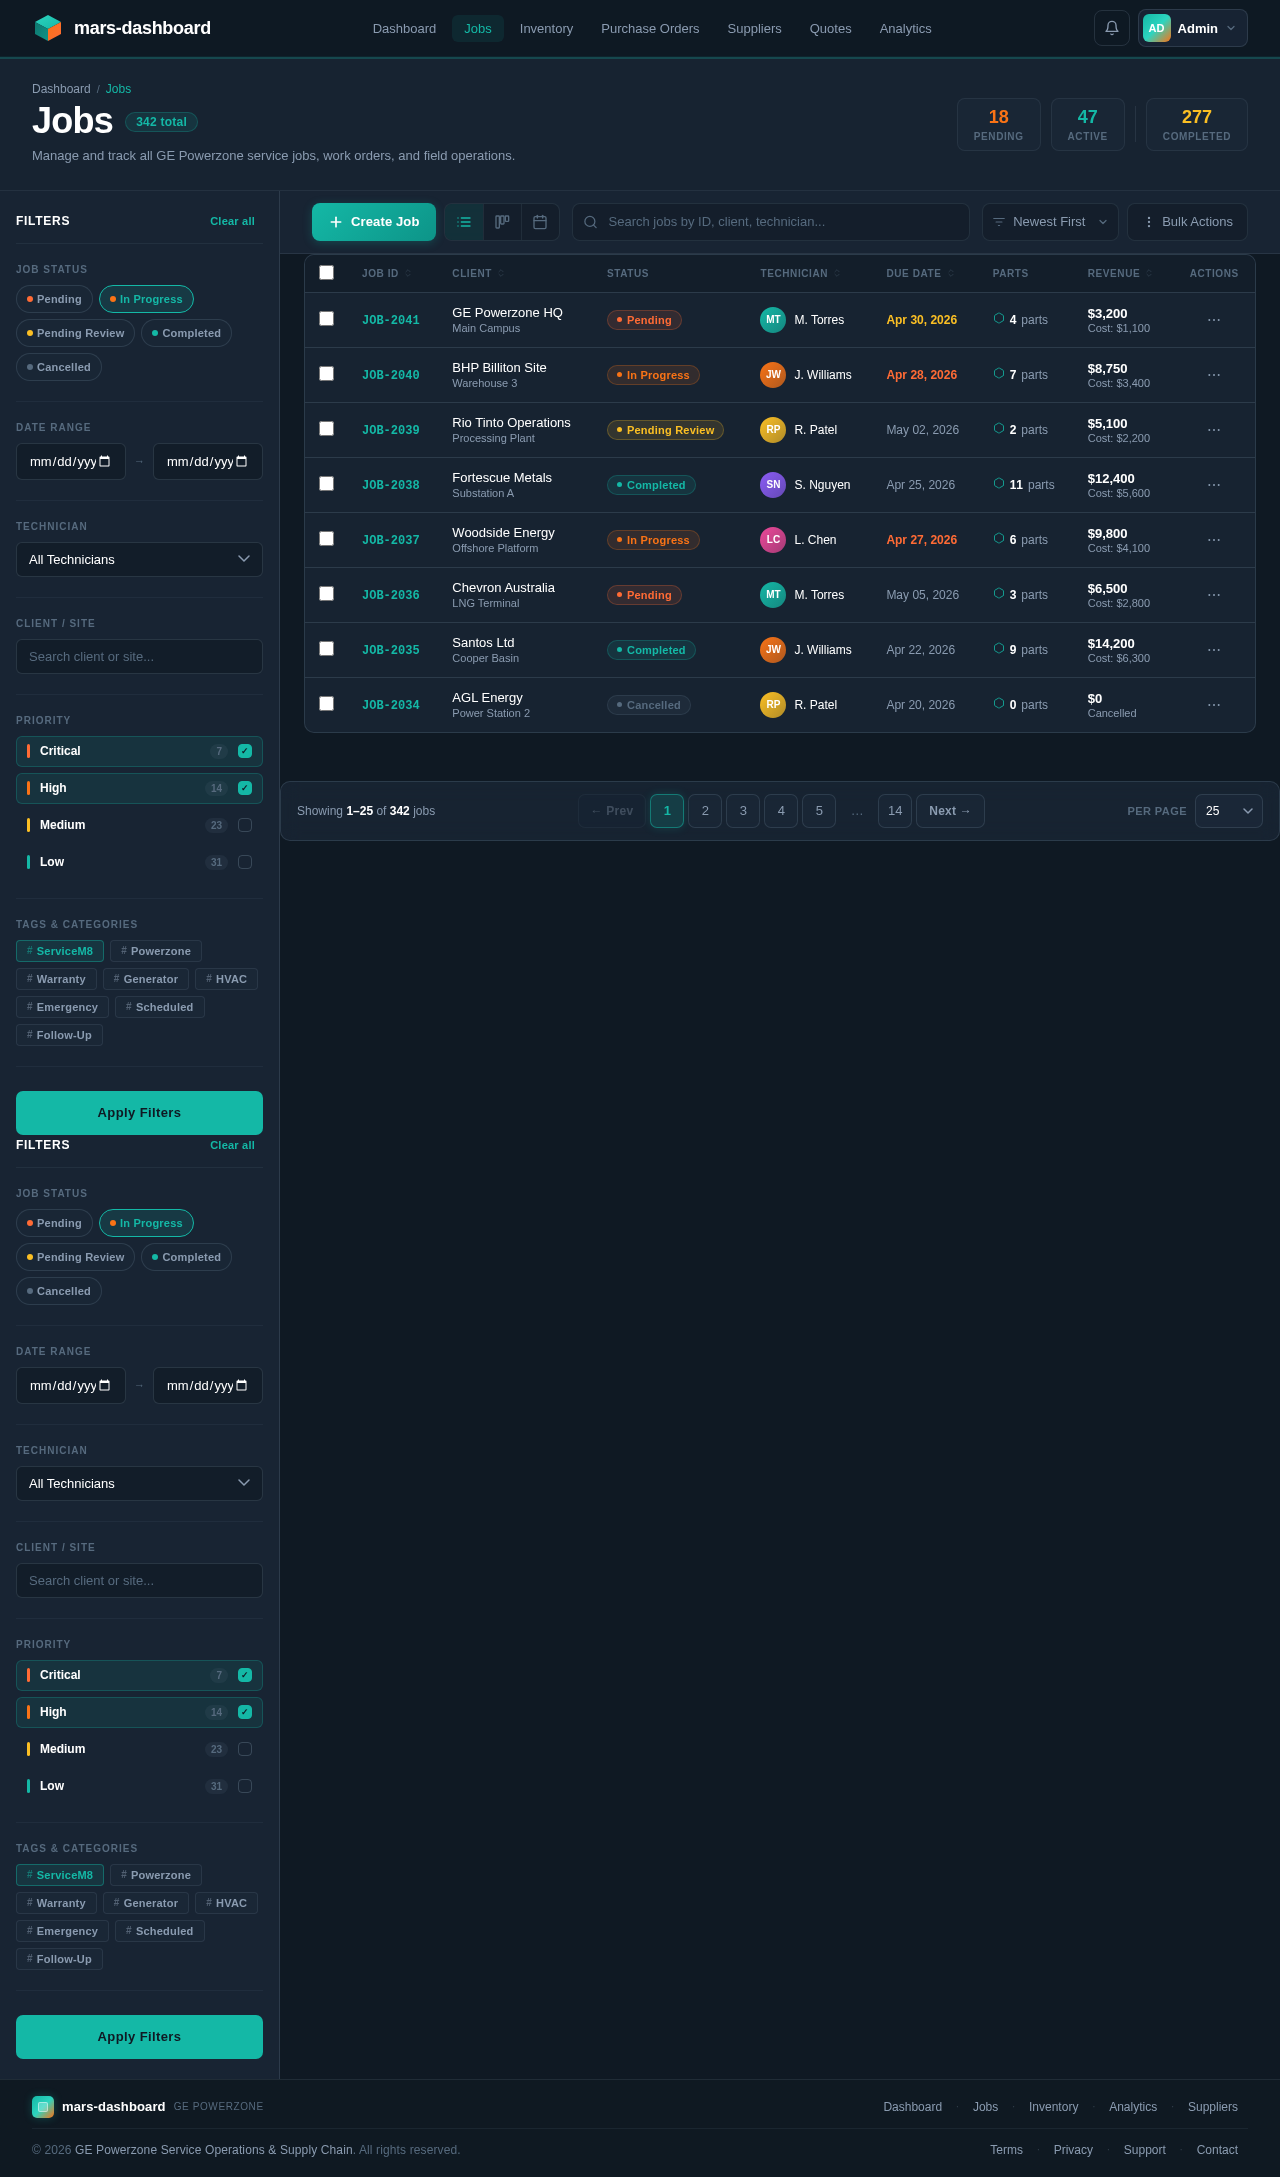Open the Admin user menu
This screenshot has height=2177, width=1280.
click(x=1193, y=28)
